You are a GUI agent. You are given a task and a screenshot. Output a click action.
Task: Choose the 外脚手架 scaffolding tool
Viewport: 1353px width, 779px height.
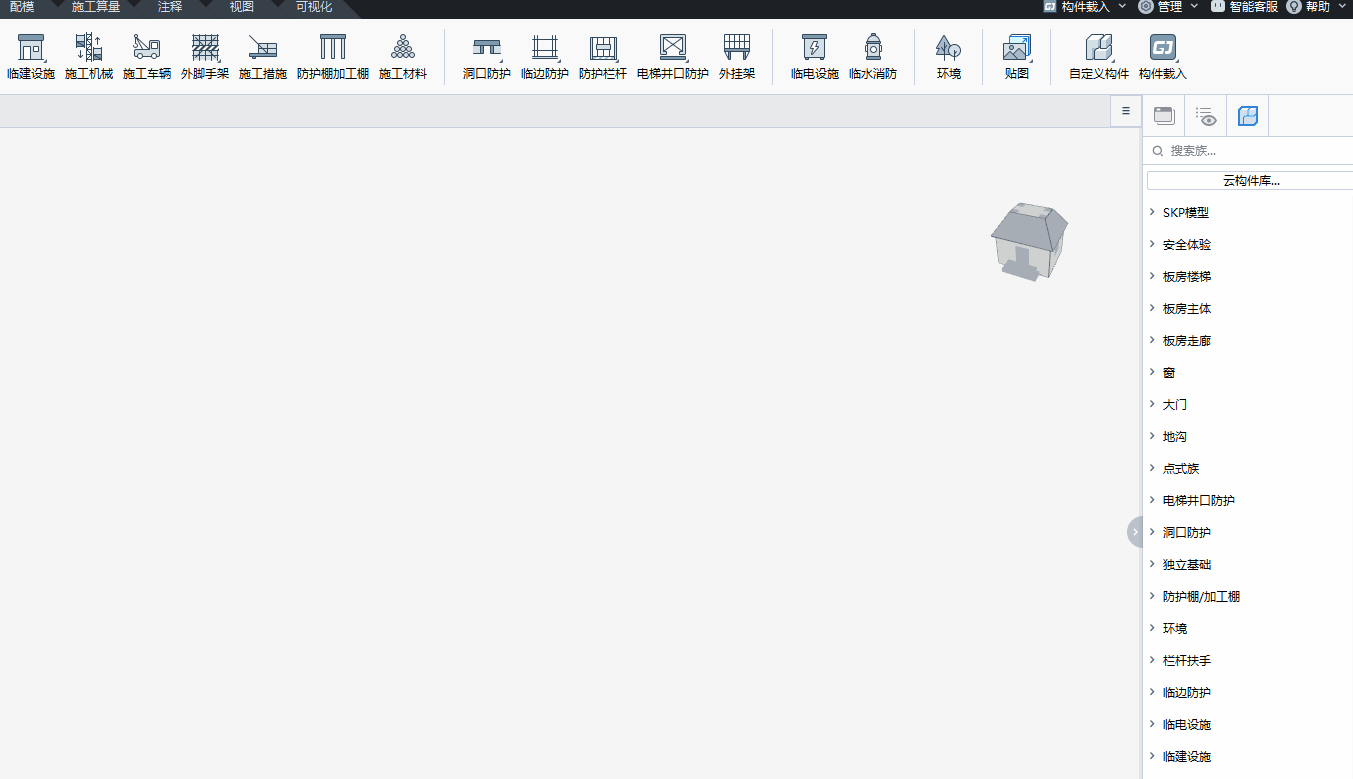pos(205,57)
